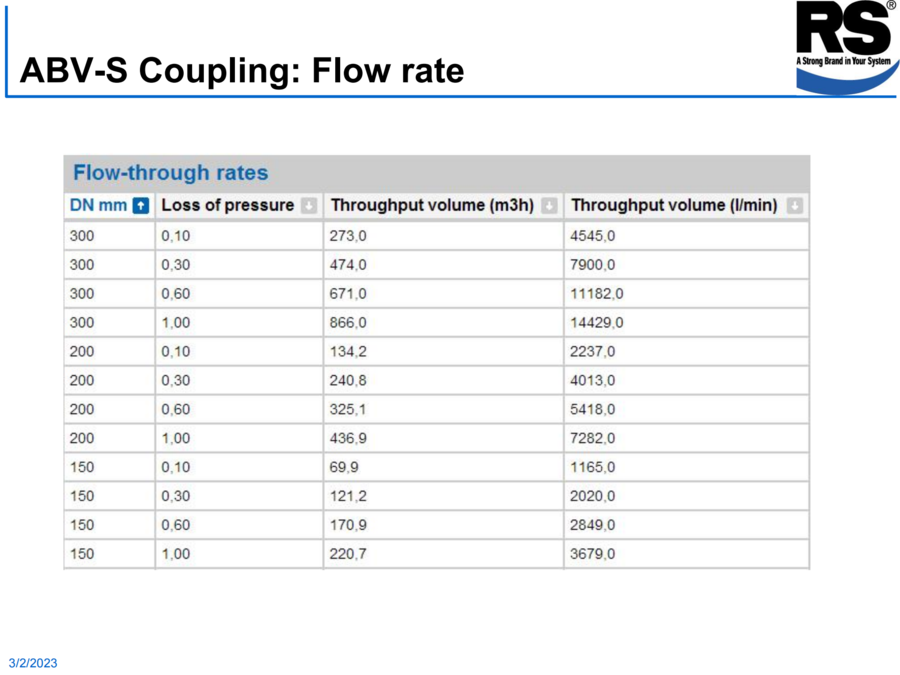Click the Throughput volume (l/min) header text
This screenshot has width=900, height=675.
click(x=674, y=205)
